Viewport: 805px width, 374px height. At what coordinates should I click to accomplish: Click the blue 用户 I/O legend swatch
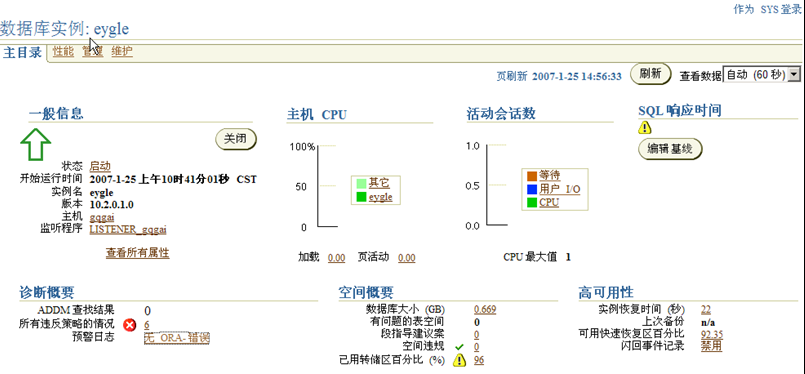(532, 189)
